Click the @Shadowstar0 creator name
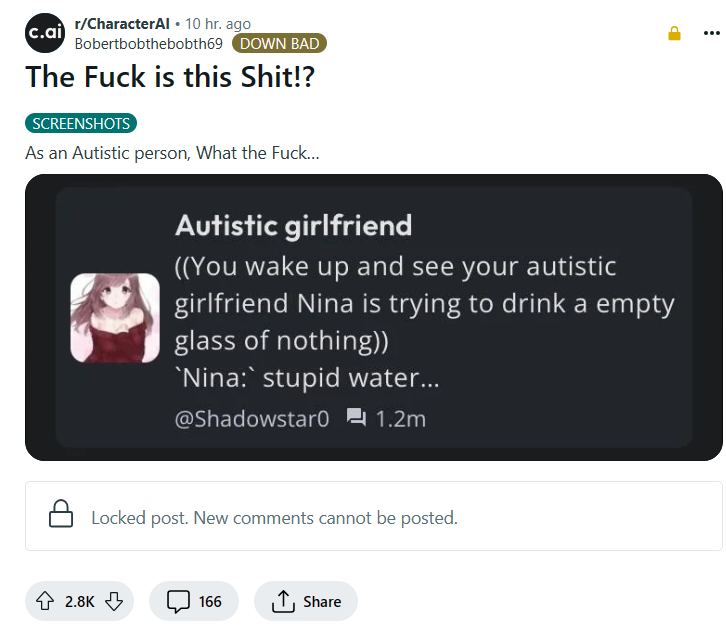Image resolution: width=726 pixels, height=637 pixels. pos(252,419)
